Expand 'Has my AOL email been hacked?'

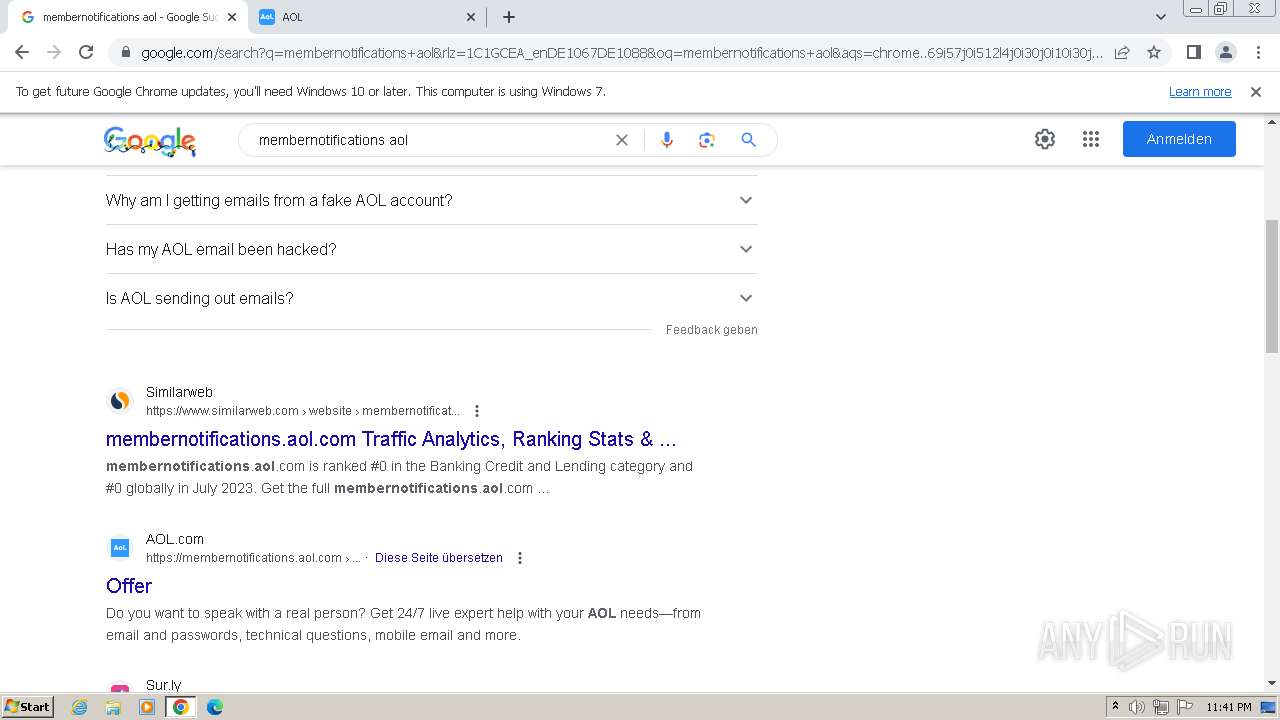click(x=431, y=249)
